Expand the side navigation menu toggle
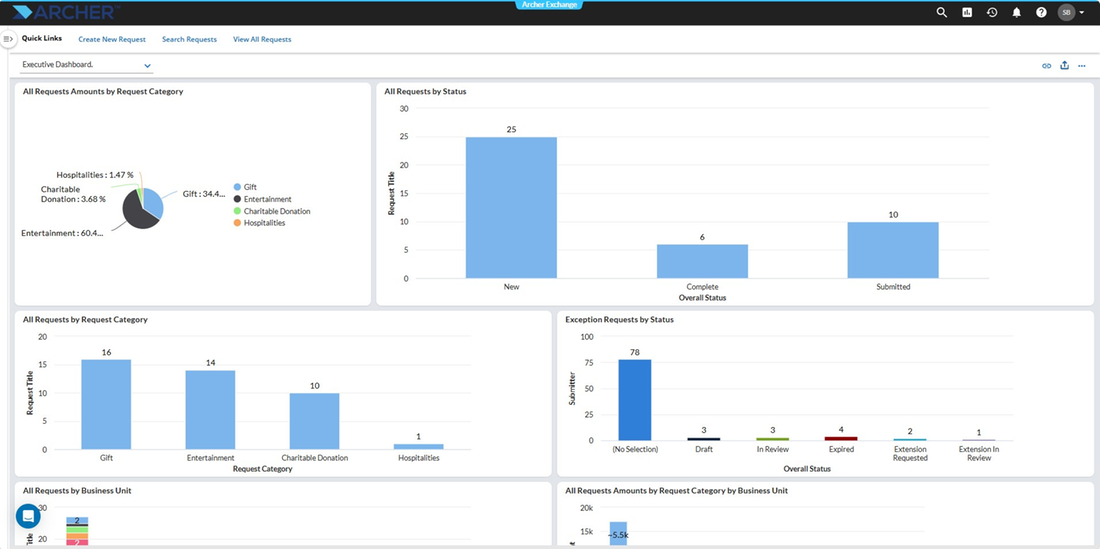 point(8,39)
